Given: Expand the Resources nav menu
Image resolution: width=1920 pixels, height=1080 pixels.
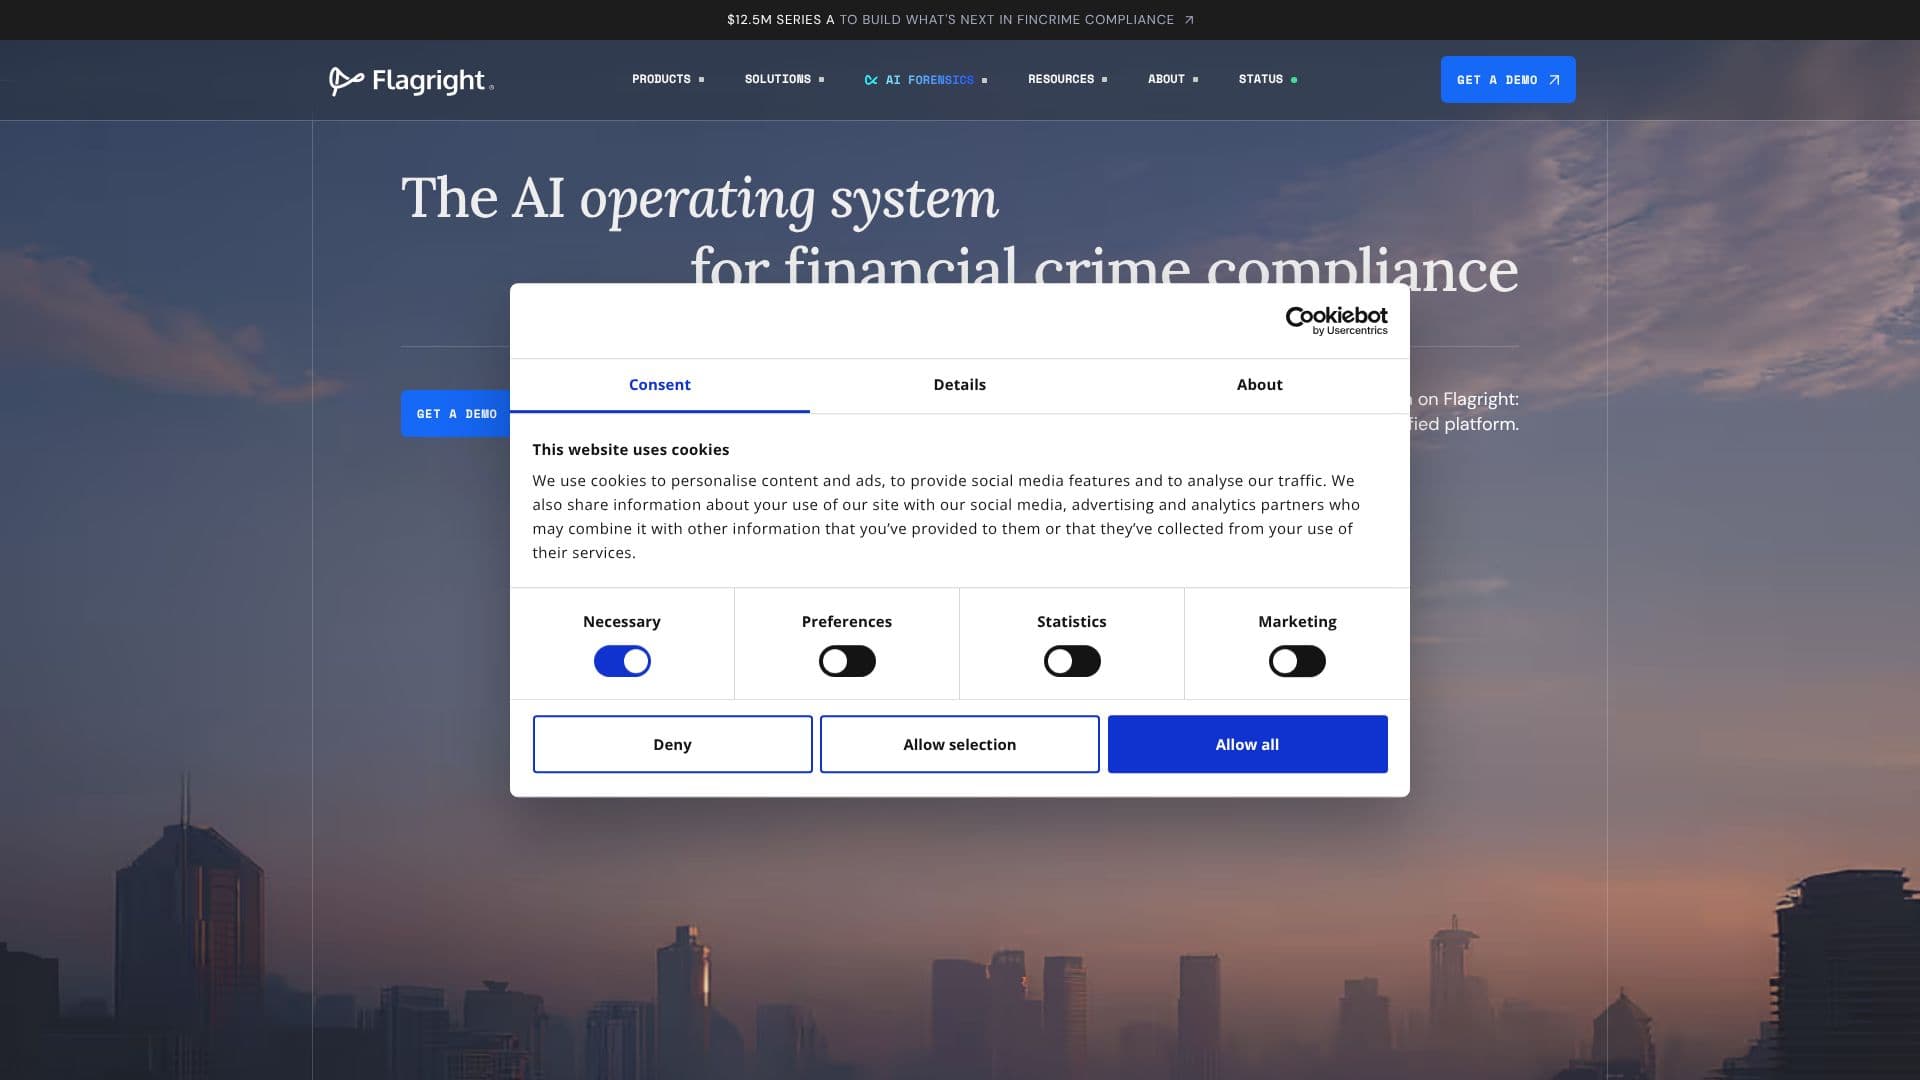Looking at the screenshot, I should pyautogui.click(x=1067, y=79).
